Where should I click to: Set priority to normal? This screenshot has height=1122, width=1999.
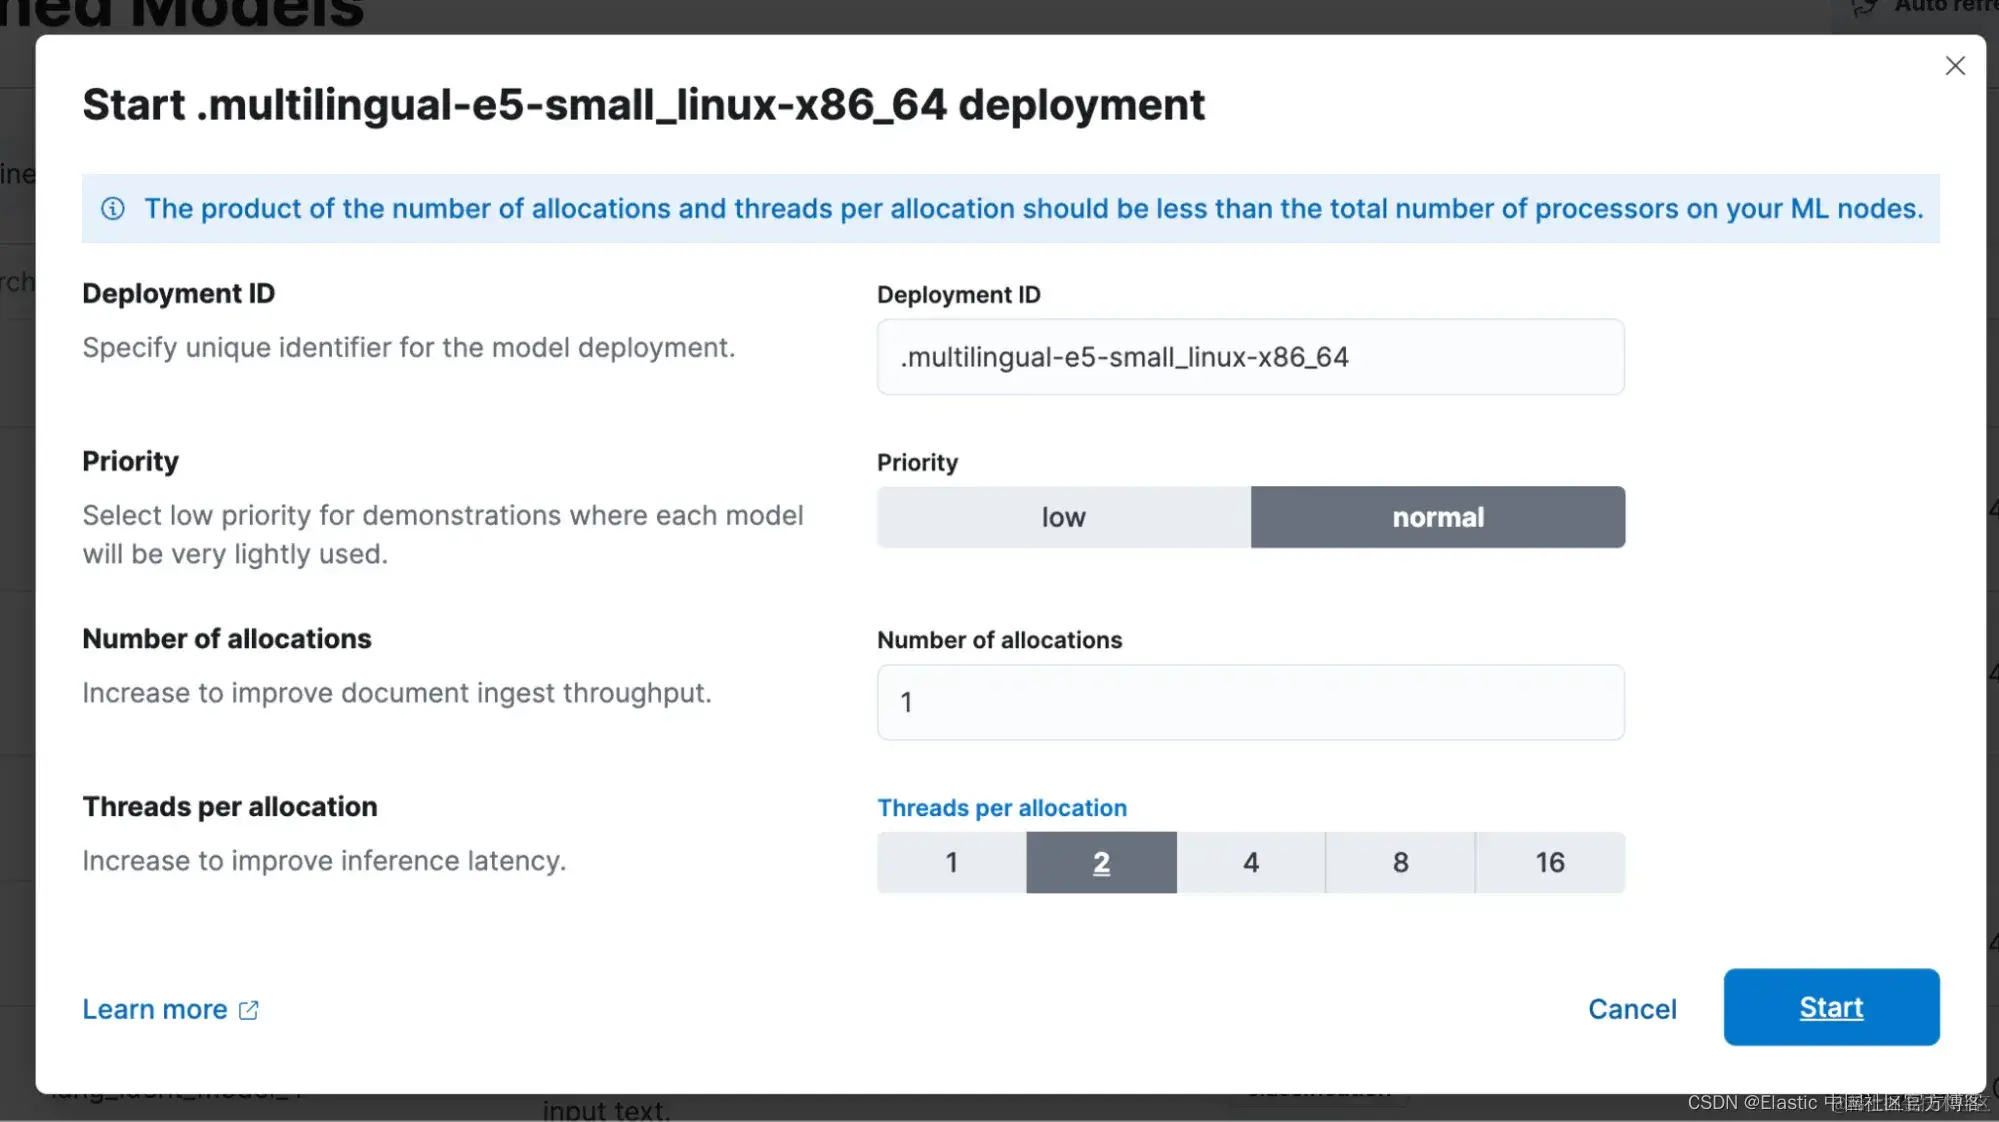point(1437,517)
